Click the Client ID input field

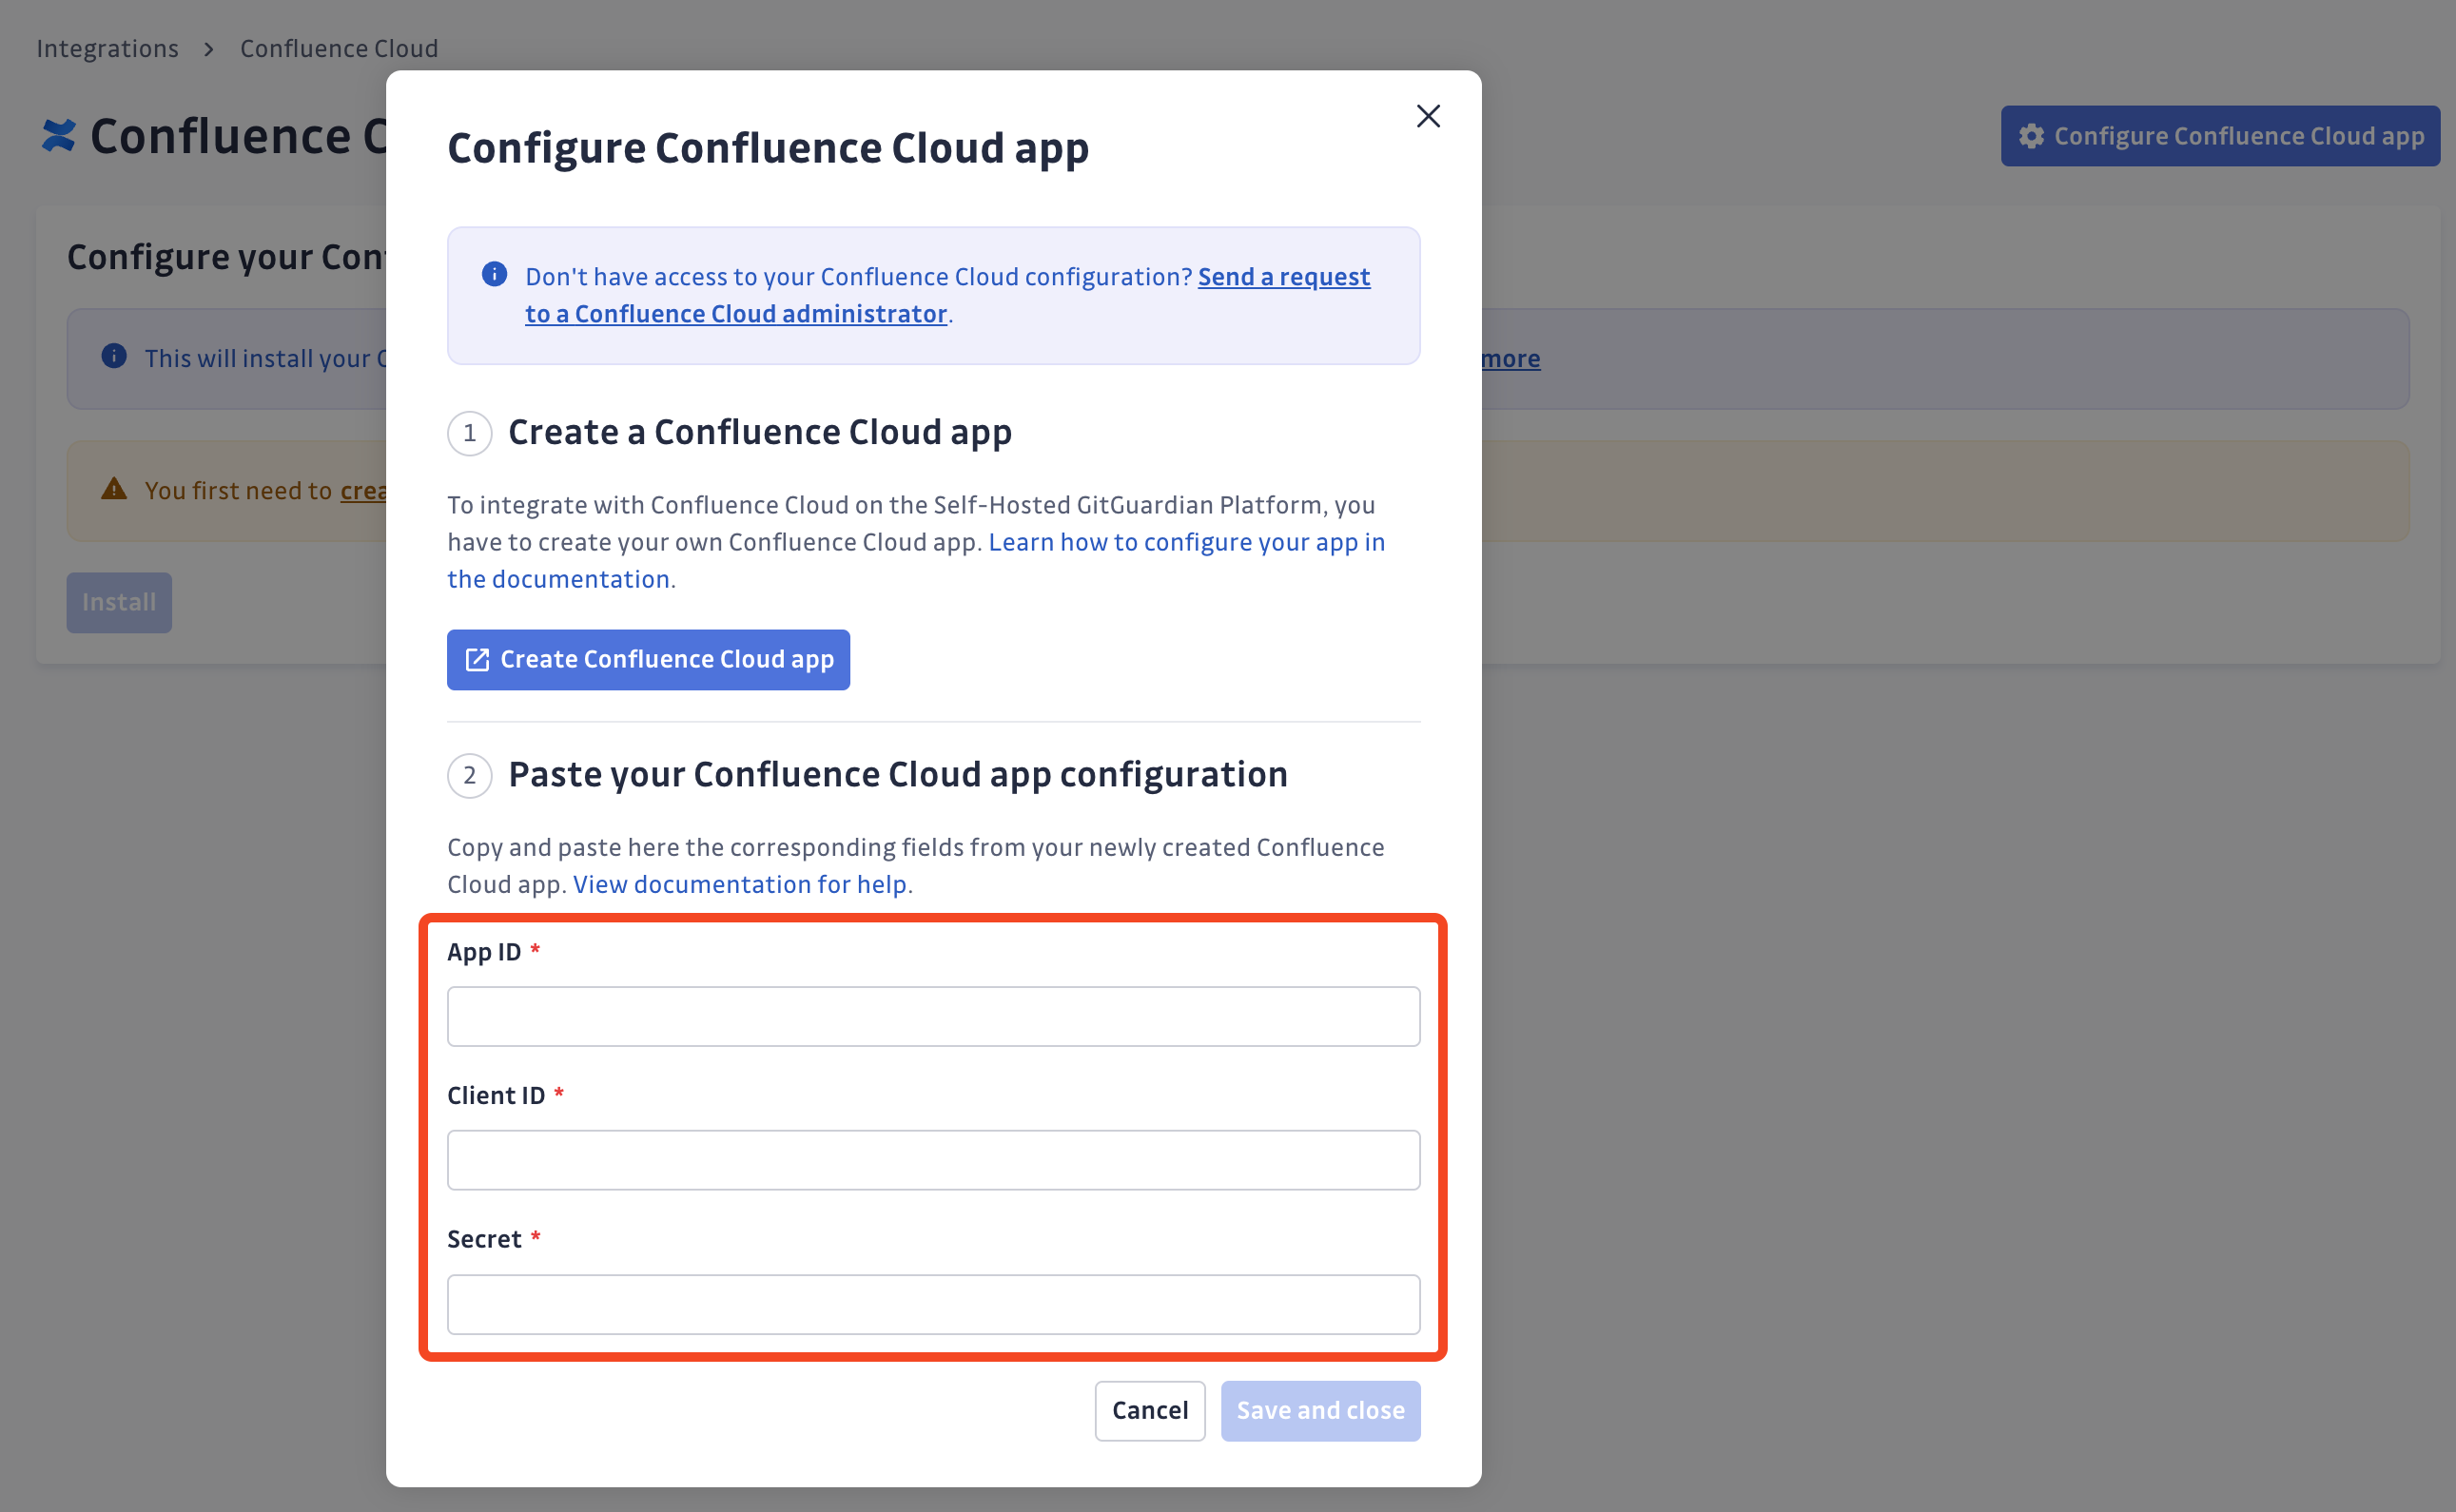click(933, 1159)
